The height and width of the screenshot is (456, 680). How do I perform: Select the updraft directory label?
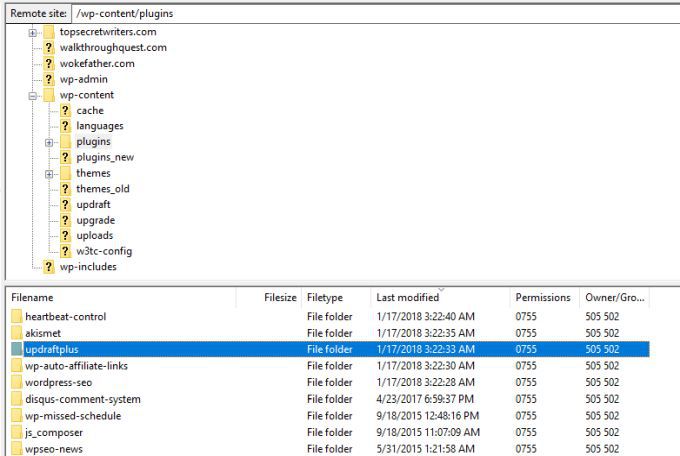tap(93, 204)
